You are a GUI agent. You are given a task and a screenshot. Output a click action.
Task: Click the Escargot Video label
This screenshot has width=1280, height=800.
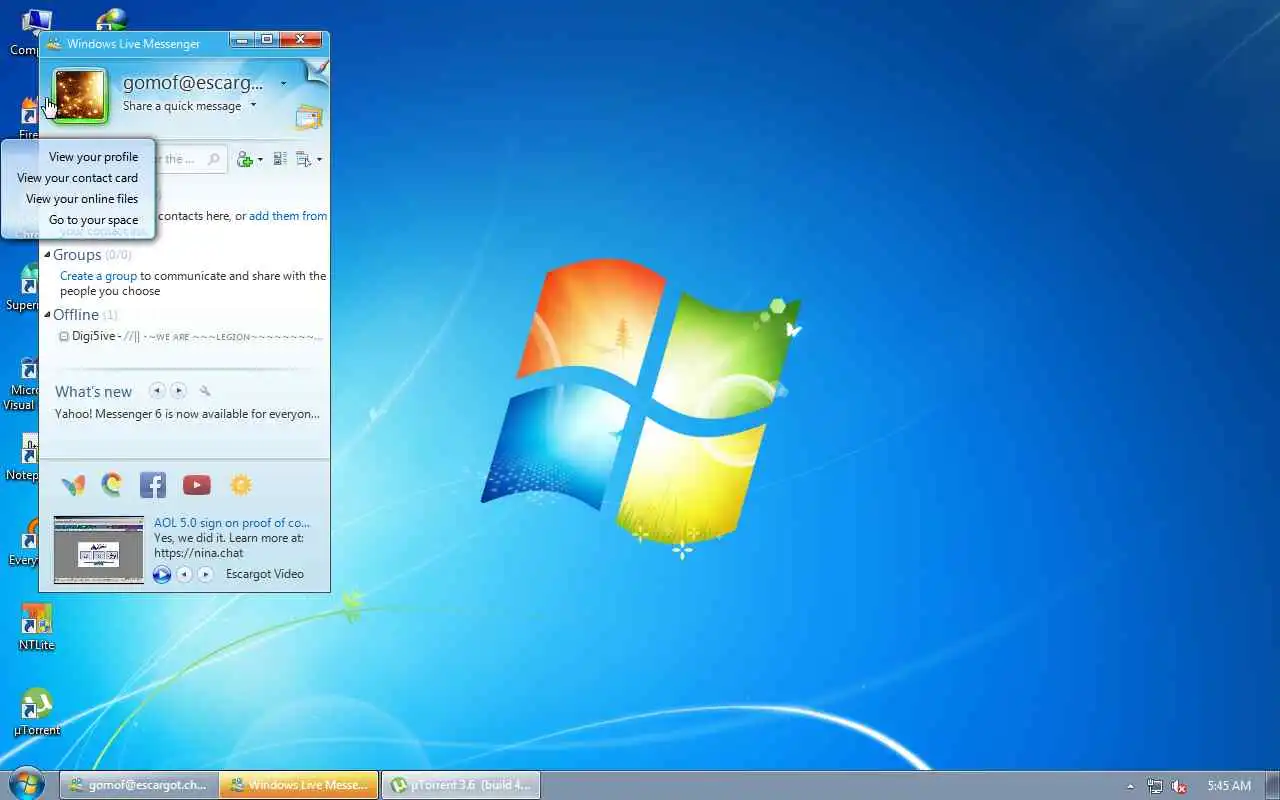pyautogui.click(x=264, y=574)
